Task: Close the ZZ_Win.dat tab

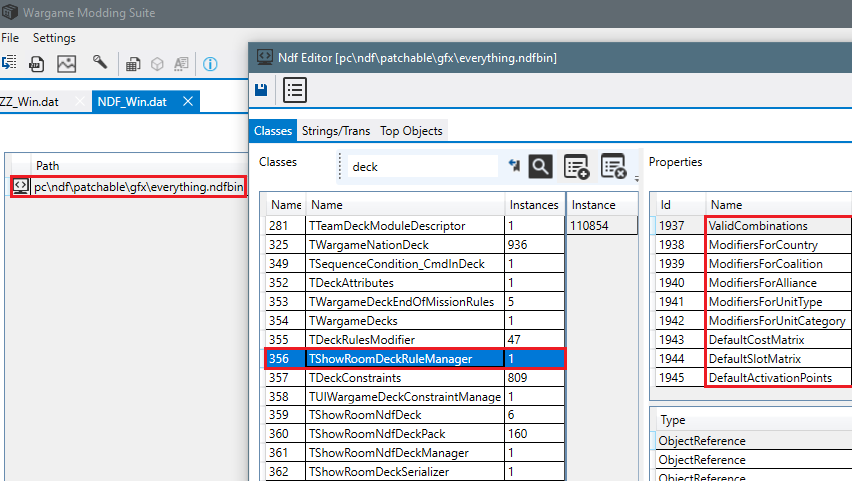Action: pos(79,102)
